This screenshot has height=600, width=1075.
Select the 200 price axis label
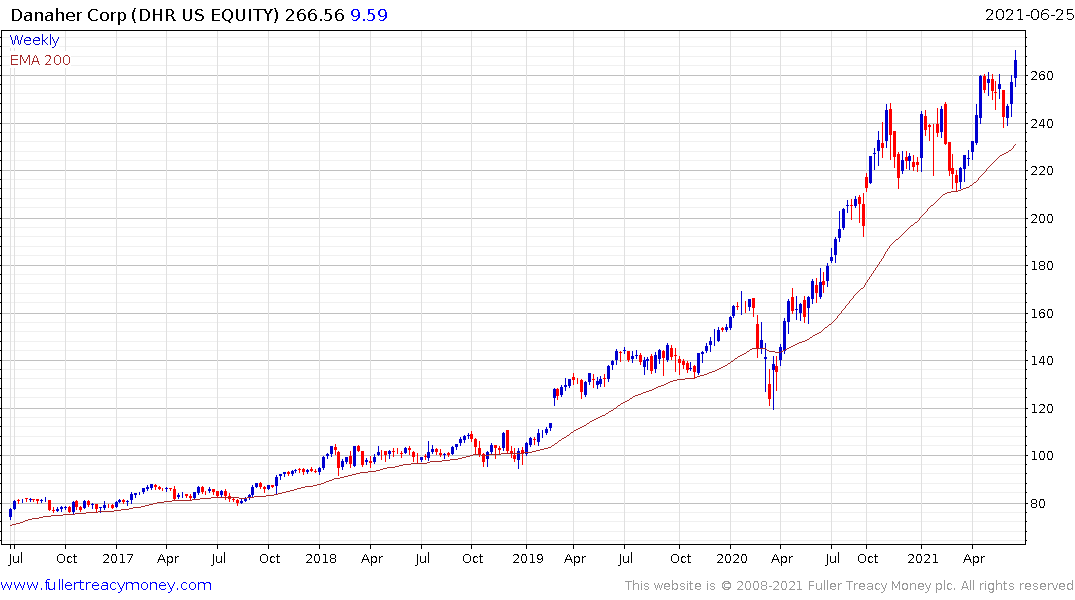coord(1042,219)
